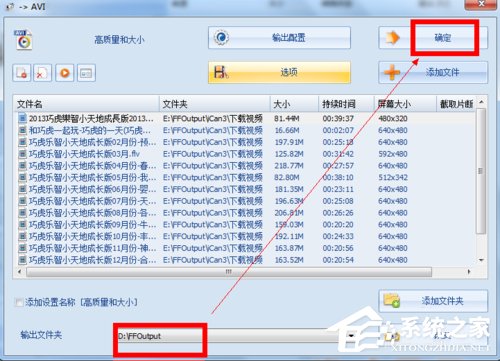Screen dimensions: 500x361
Task: Click size value 81.44M
Action: (x=287, y=118)
